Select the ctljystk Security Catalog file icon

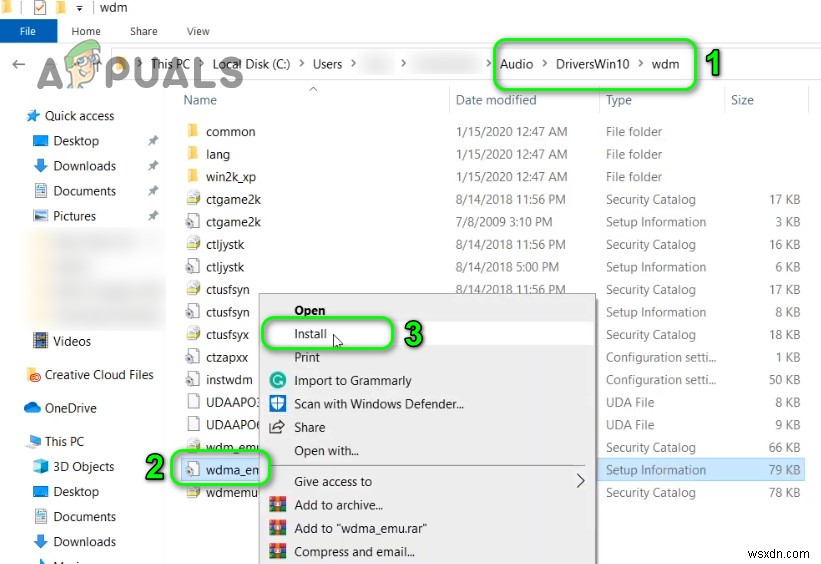tap(193, 244)
